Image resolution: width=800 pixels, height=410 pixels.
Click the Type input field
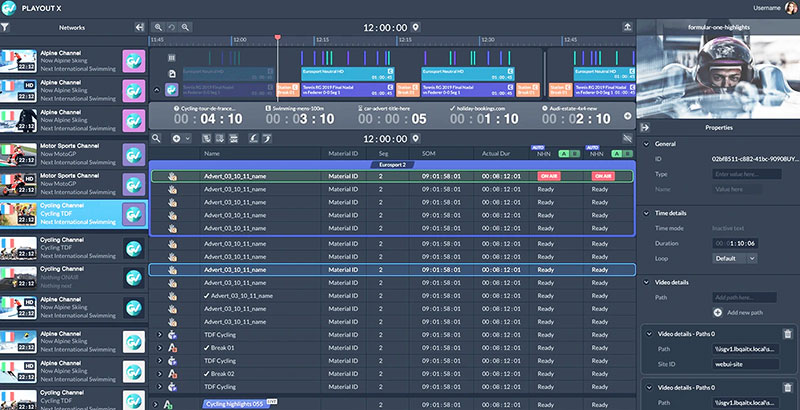coord(746,174)
